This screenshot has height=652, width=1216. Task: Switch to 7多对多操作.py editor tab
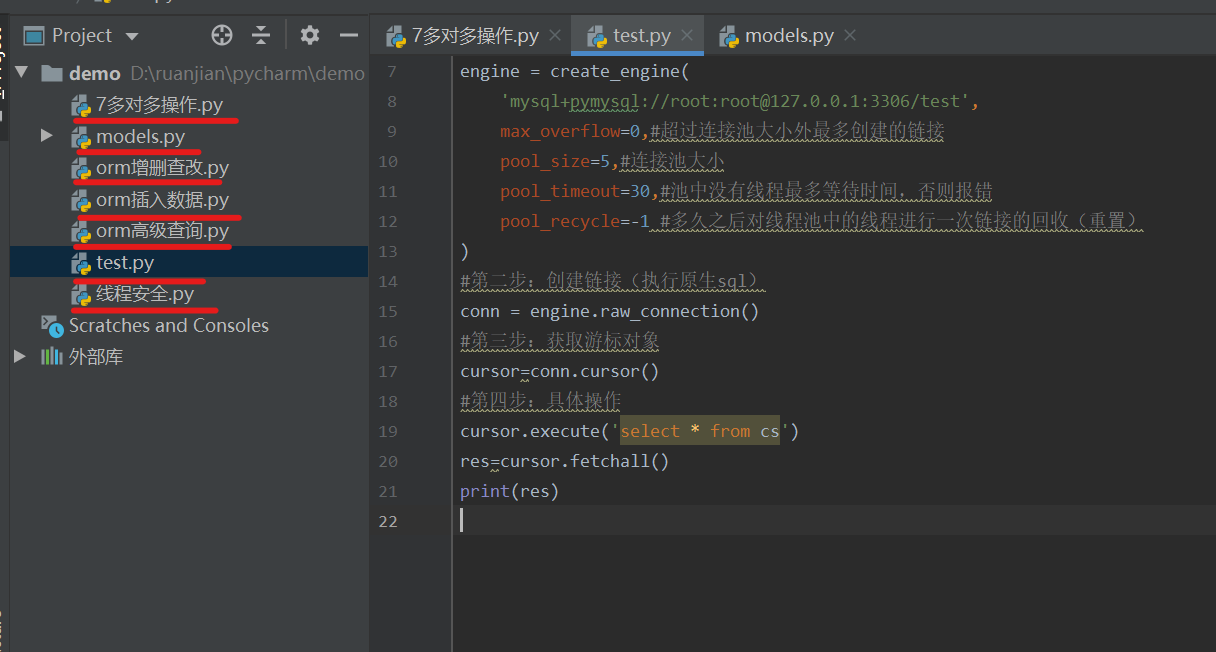(475, 36)
